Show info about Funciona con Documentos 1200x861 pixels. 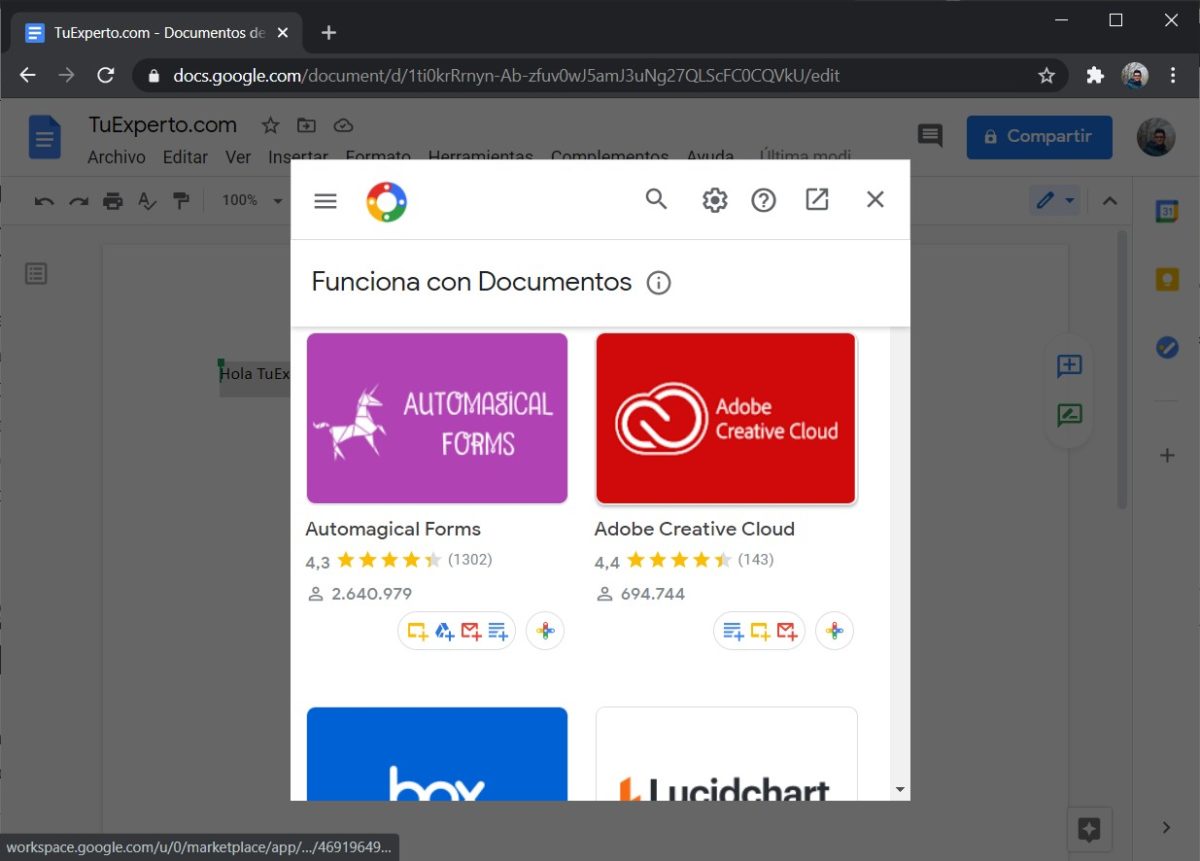[658, 283]
